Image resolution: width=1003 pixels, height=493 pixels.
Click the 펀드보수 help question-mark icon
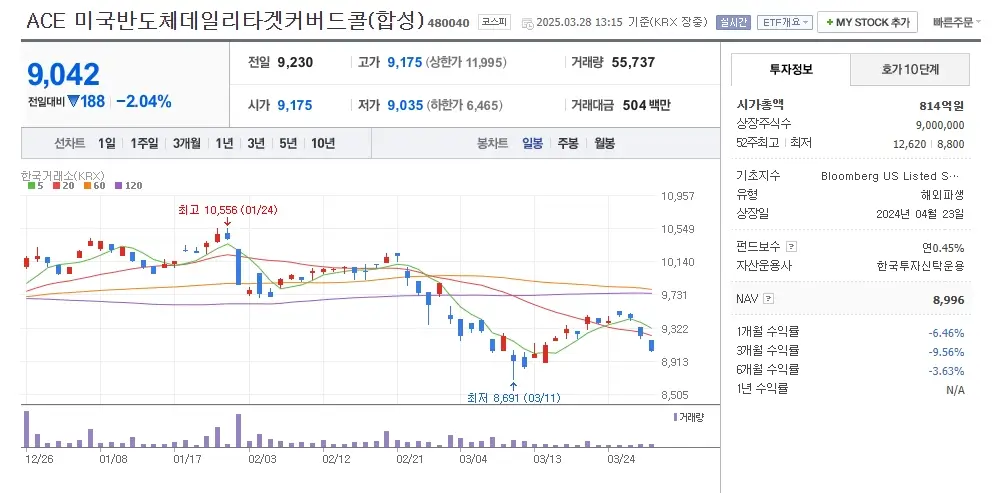[x=791, y=247]
